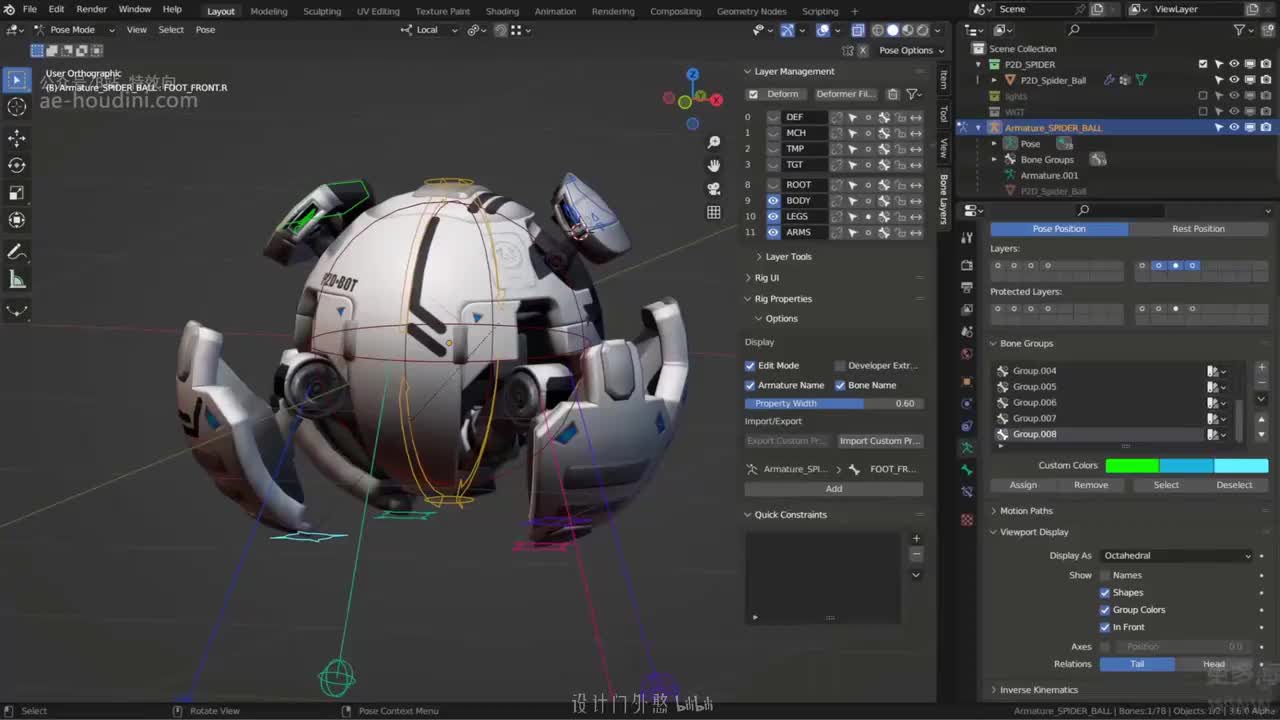Click the Rest Position button
Viewport: 1280px width, 720px height.
1198,229
